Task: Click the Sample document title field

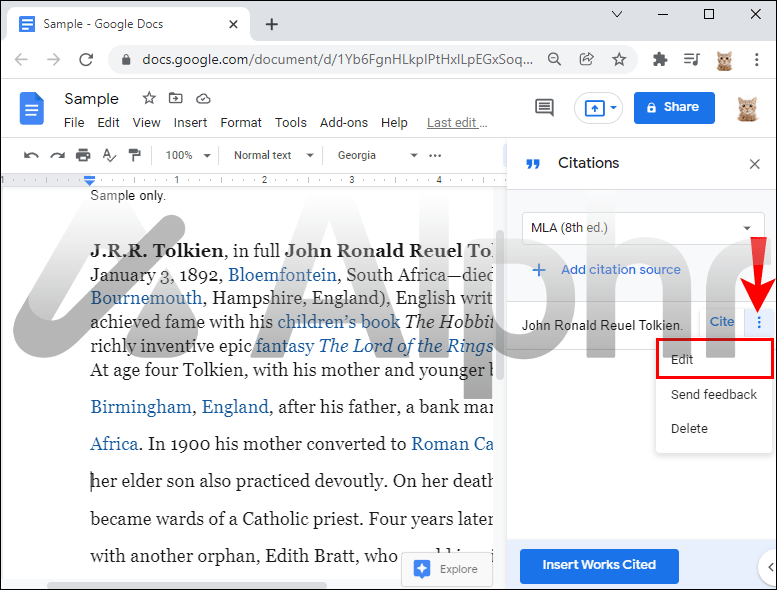Action: pos(91,99)
